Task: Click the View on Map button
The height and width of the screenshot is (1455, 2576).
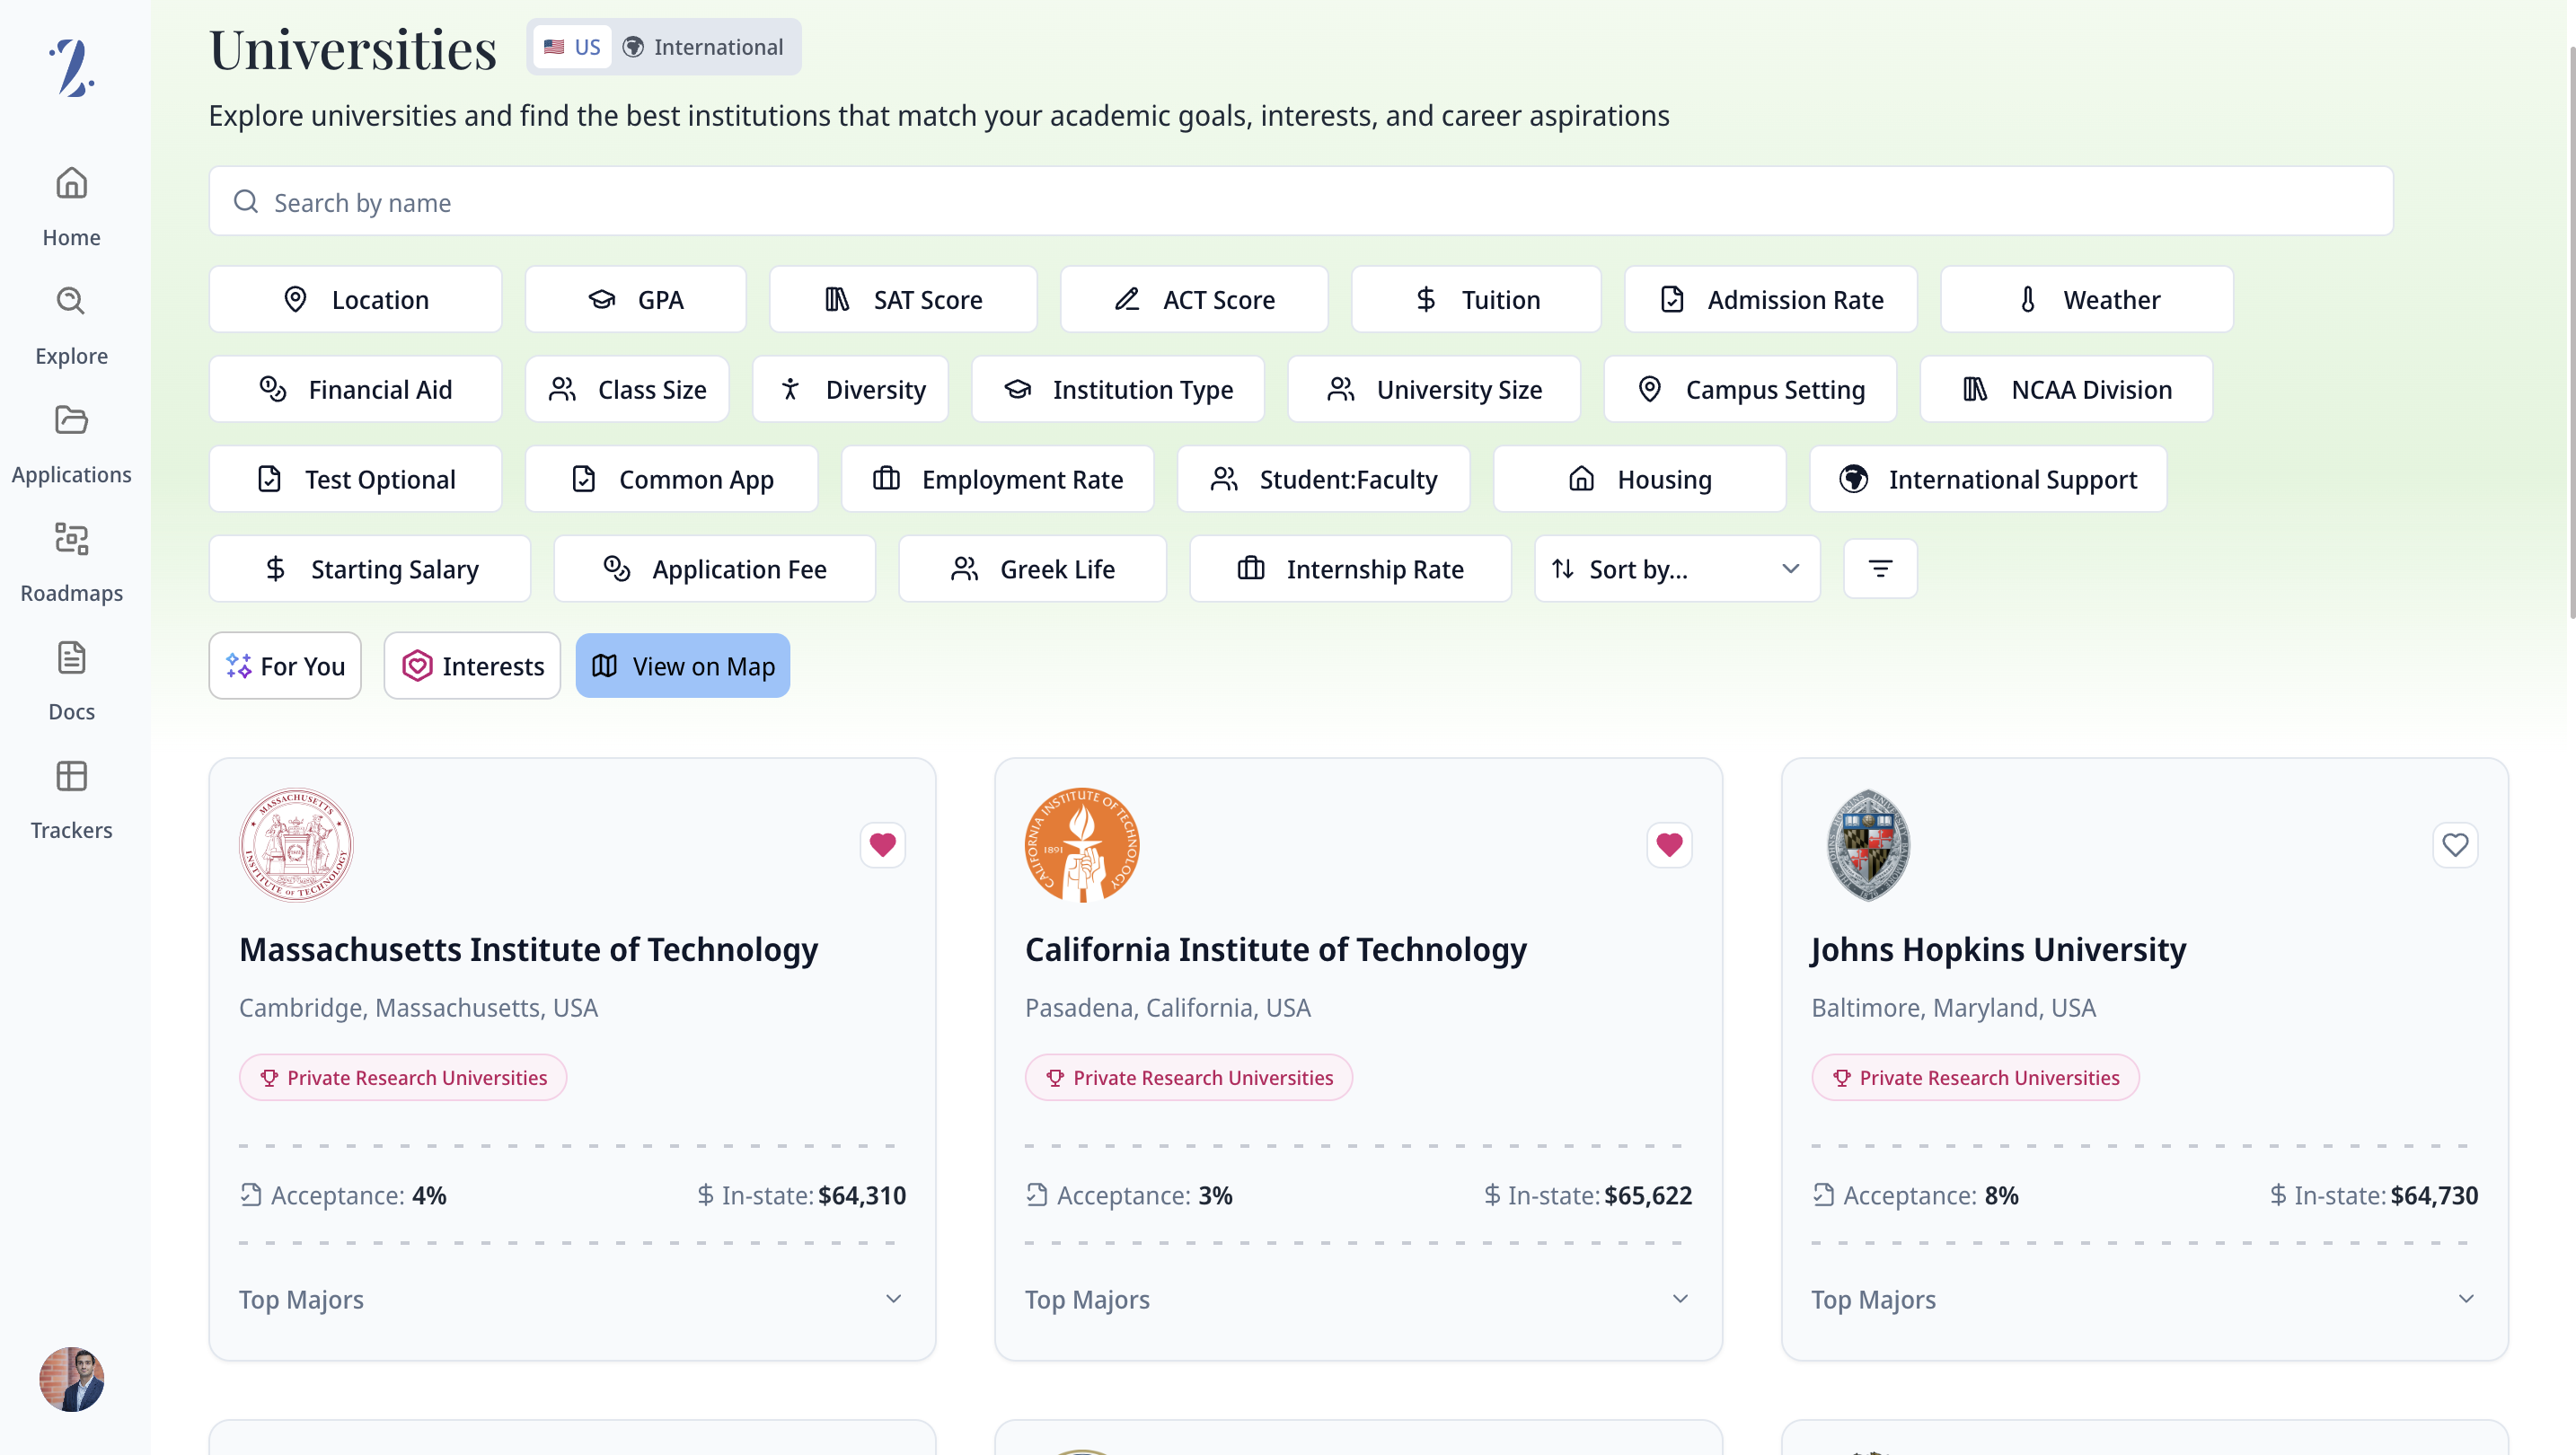Action: coord(682,666)
